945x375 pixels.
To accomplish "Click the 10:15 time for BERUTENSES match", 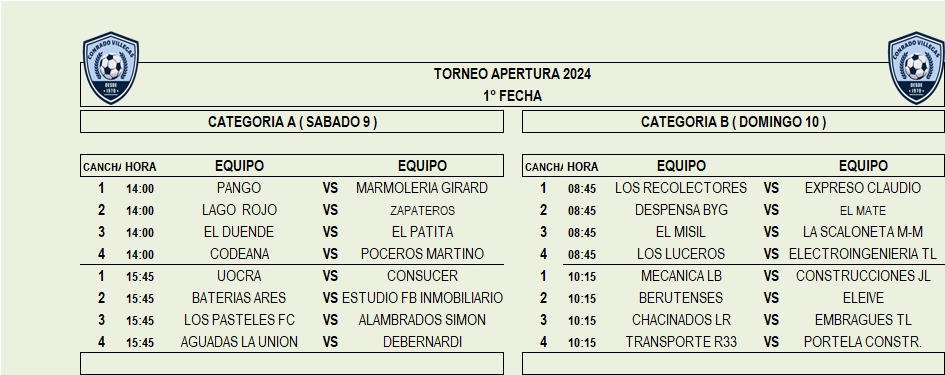I will 582,298.
